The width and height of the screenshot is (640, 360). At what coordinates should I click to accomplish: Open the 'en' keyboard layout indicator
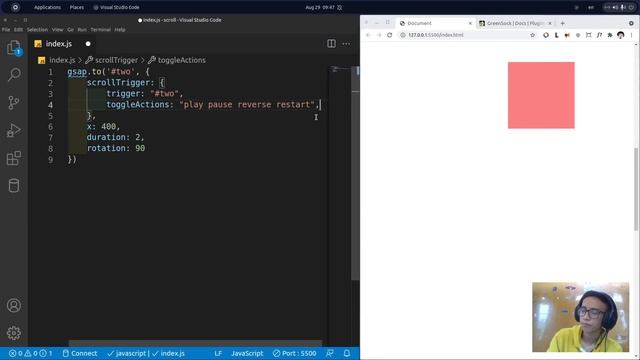point(591,7)
